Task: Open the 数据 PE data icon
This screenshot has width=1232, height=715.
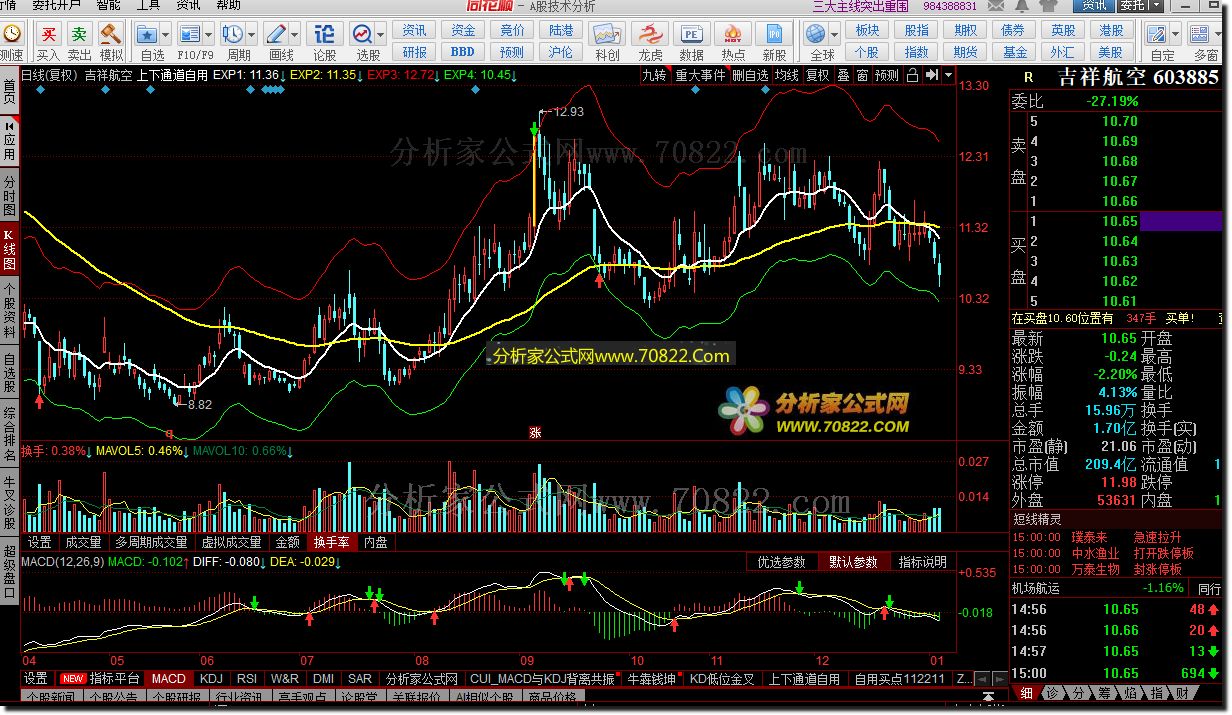Action: 691,34
